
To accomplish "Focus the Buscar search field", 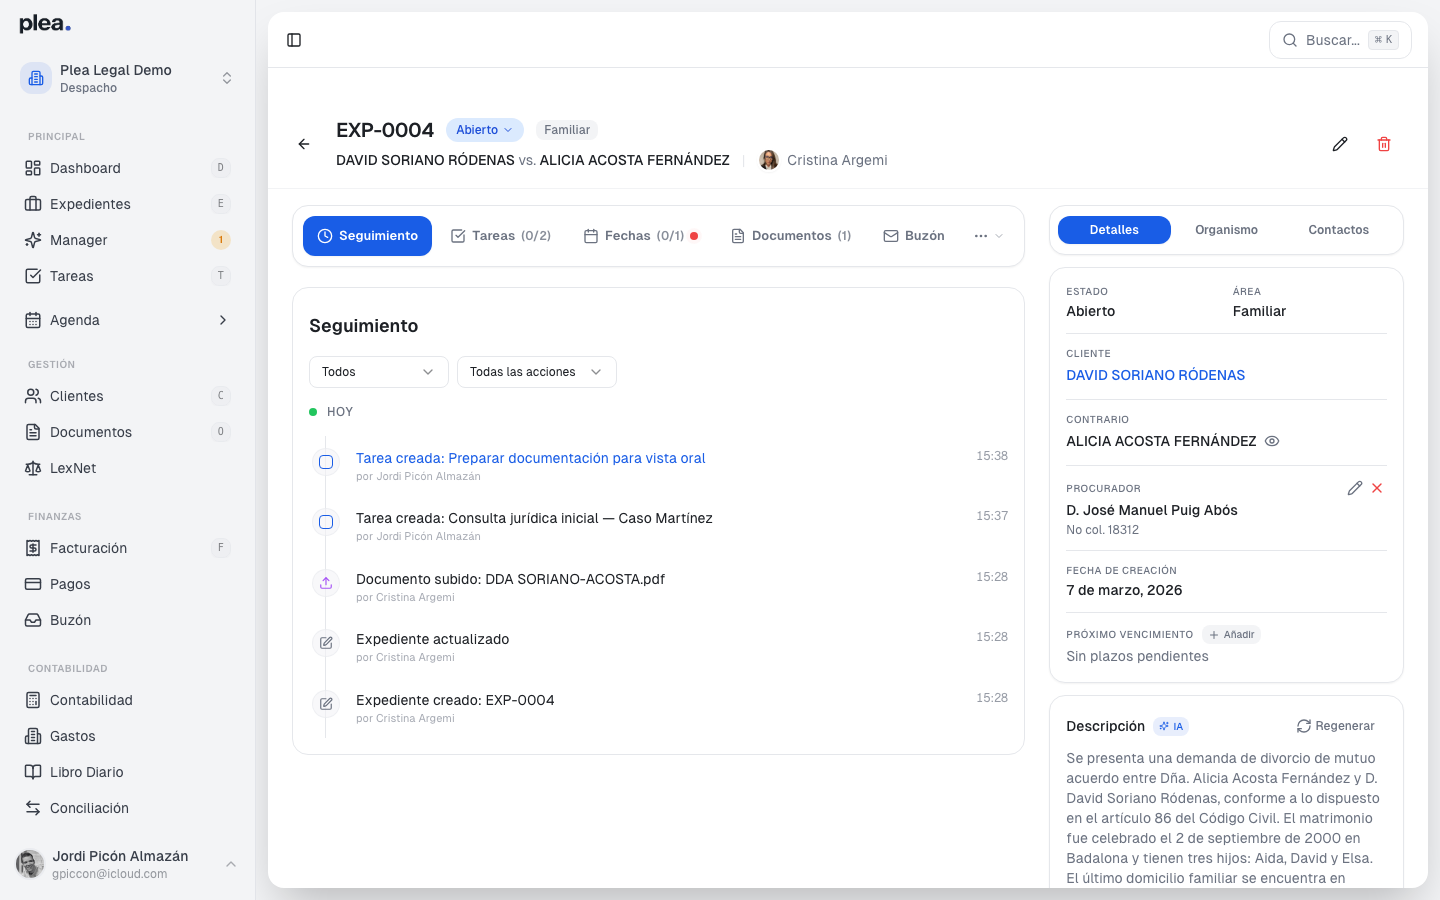I will tap(1340, 40).
